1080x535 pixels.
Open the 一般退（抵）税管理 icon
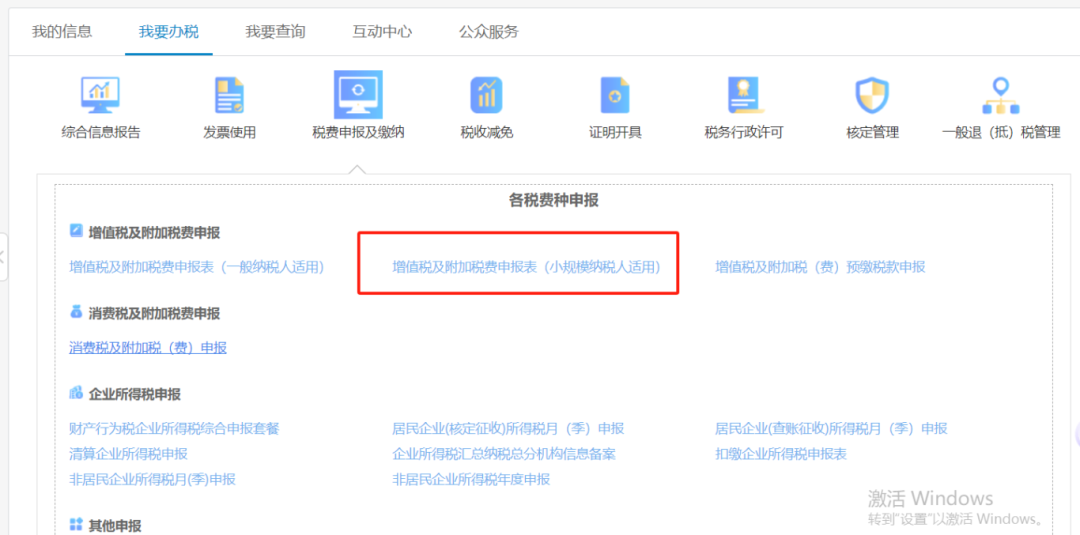pyautogui.click(x=1001, y=95)
